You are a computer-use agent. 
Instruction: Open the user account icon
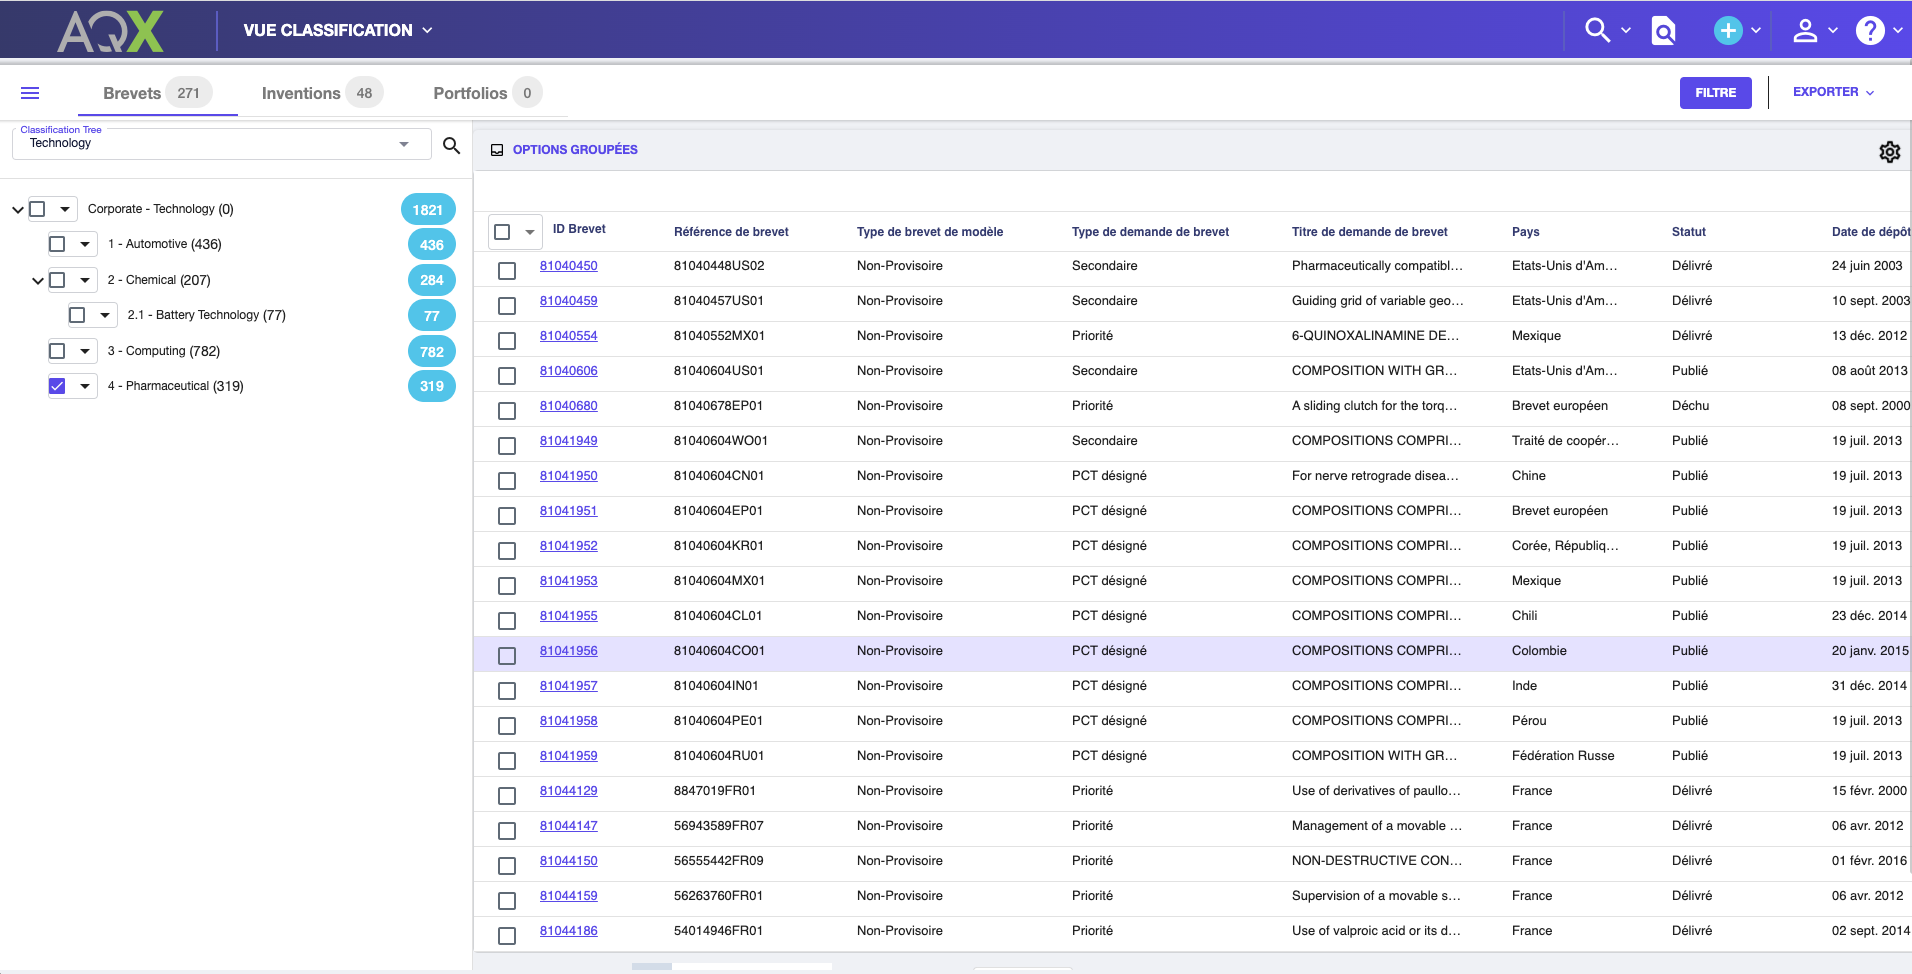coord(1805,31)
